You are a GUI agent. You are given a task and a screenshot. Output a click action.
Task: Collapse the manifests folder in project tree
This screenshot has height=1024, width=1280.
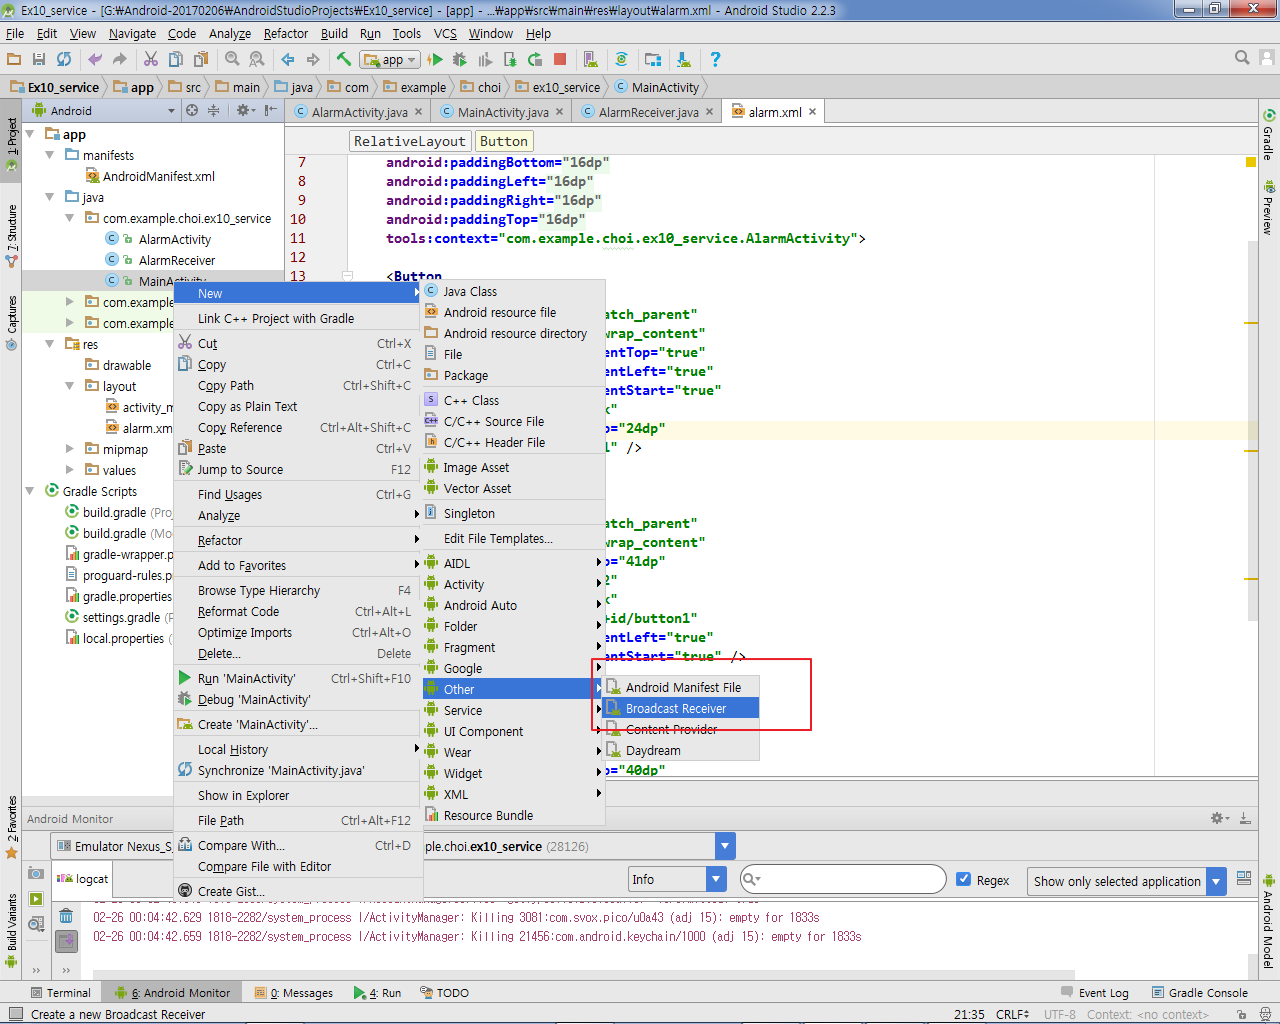coord(50,155)
